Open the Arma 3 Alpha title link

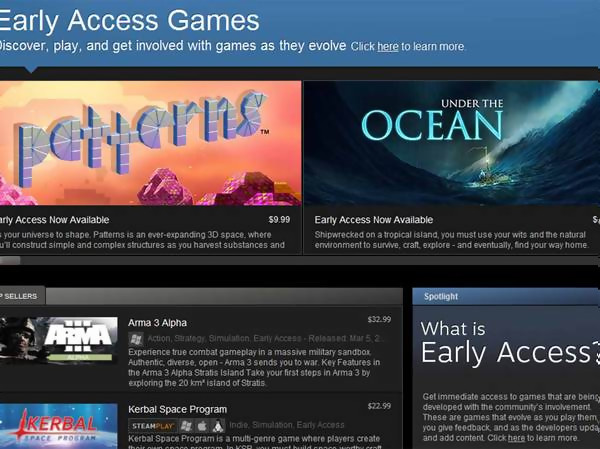[157, 323]
